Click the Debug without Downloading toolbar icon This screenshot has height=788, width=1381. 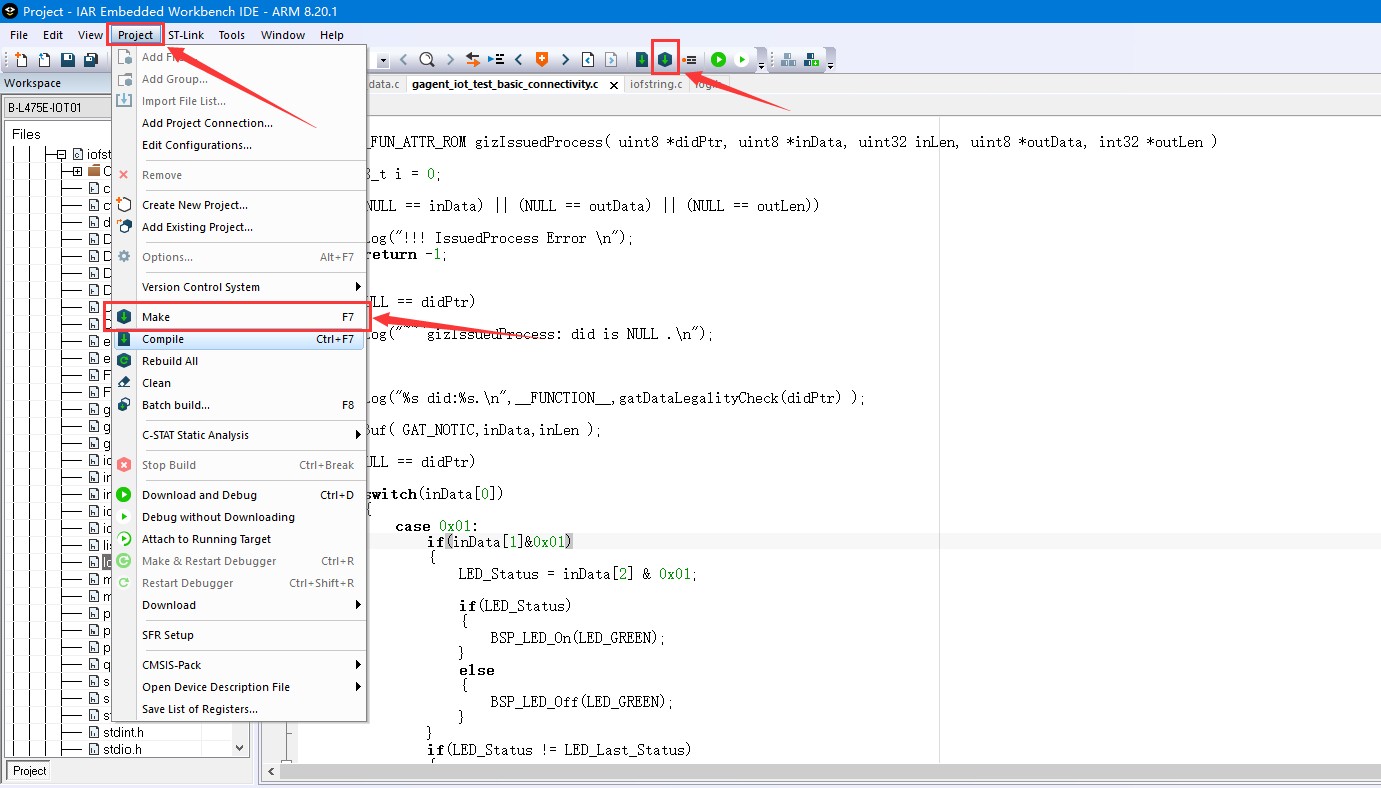742,60
